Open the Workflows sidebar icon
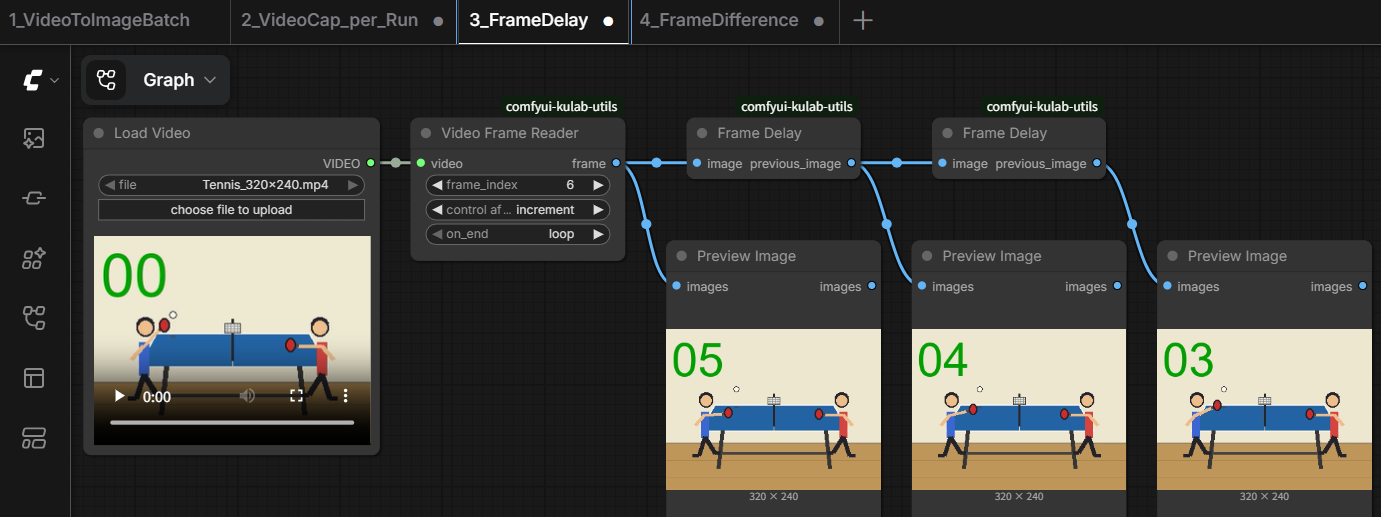1381x517 pixels. pyautogui.click(x=34, y=318)
